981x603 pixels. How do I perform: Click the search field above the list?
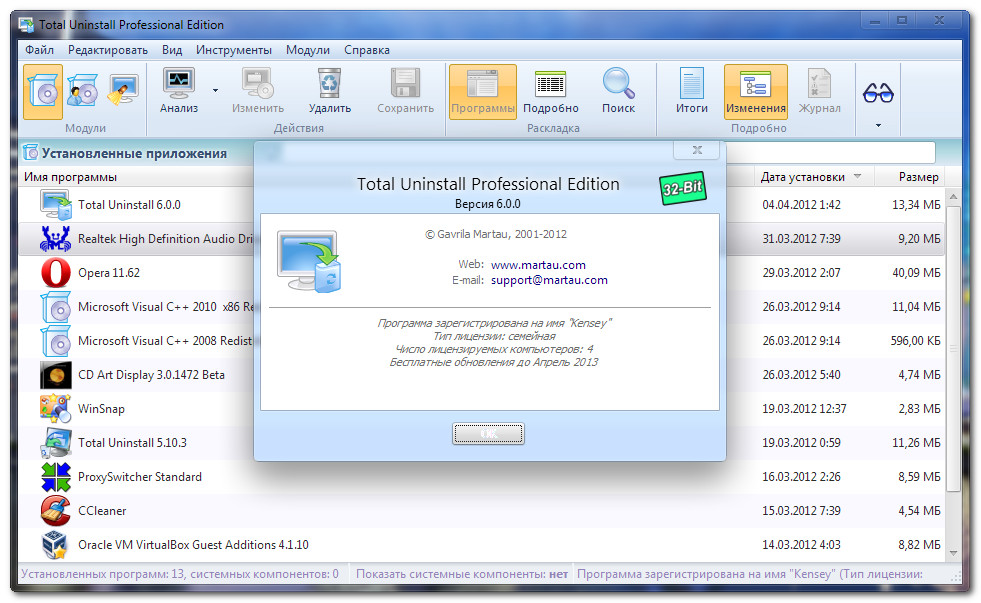point(831,153)
